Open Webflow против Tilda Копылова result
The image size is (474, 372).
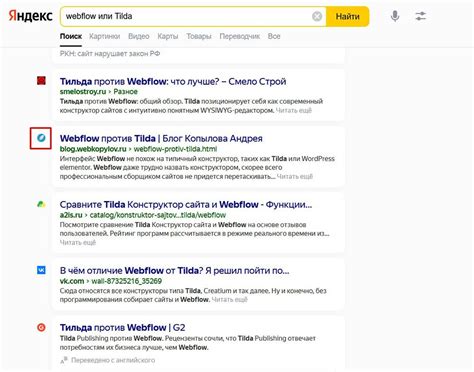(x=161, y=138)
